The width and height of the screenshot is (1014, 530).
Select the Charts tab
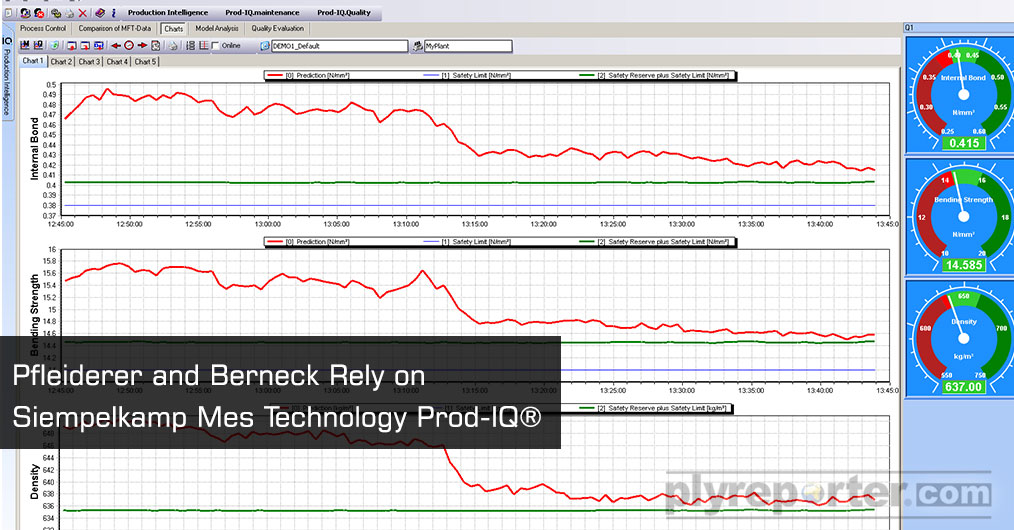173,28
